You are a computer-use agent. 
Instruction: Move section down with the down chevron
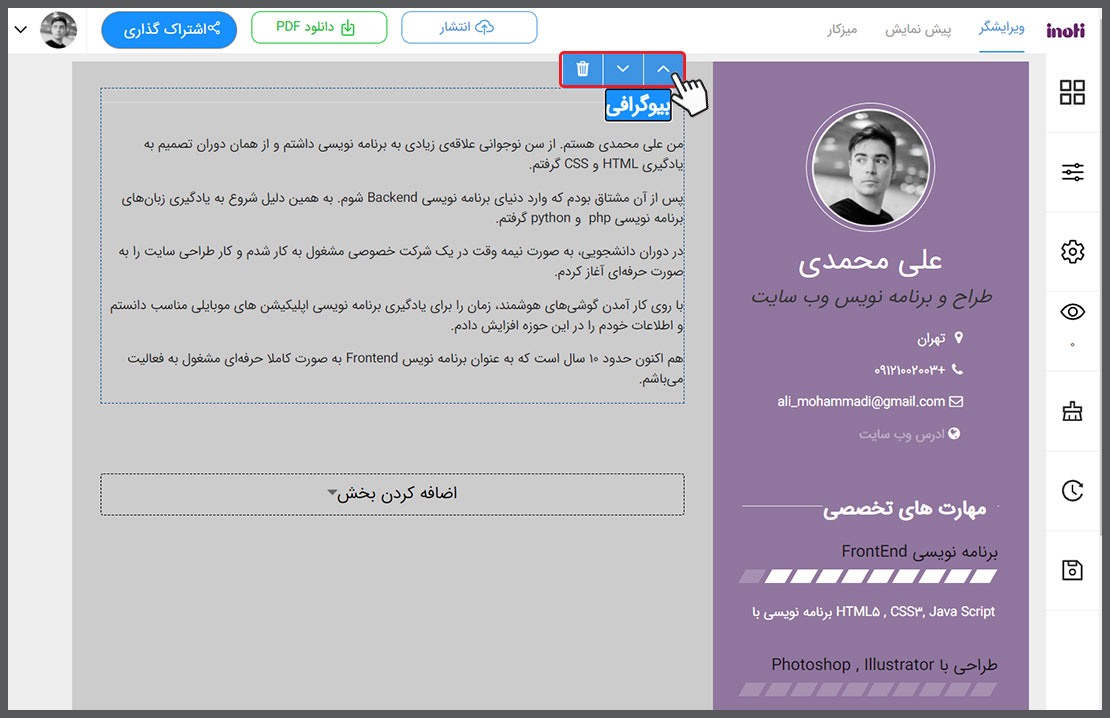[623, 69]
